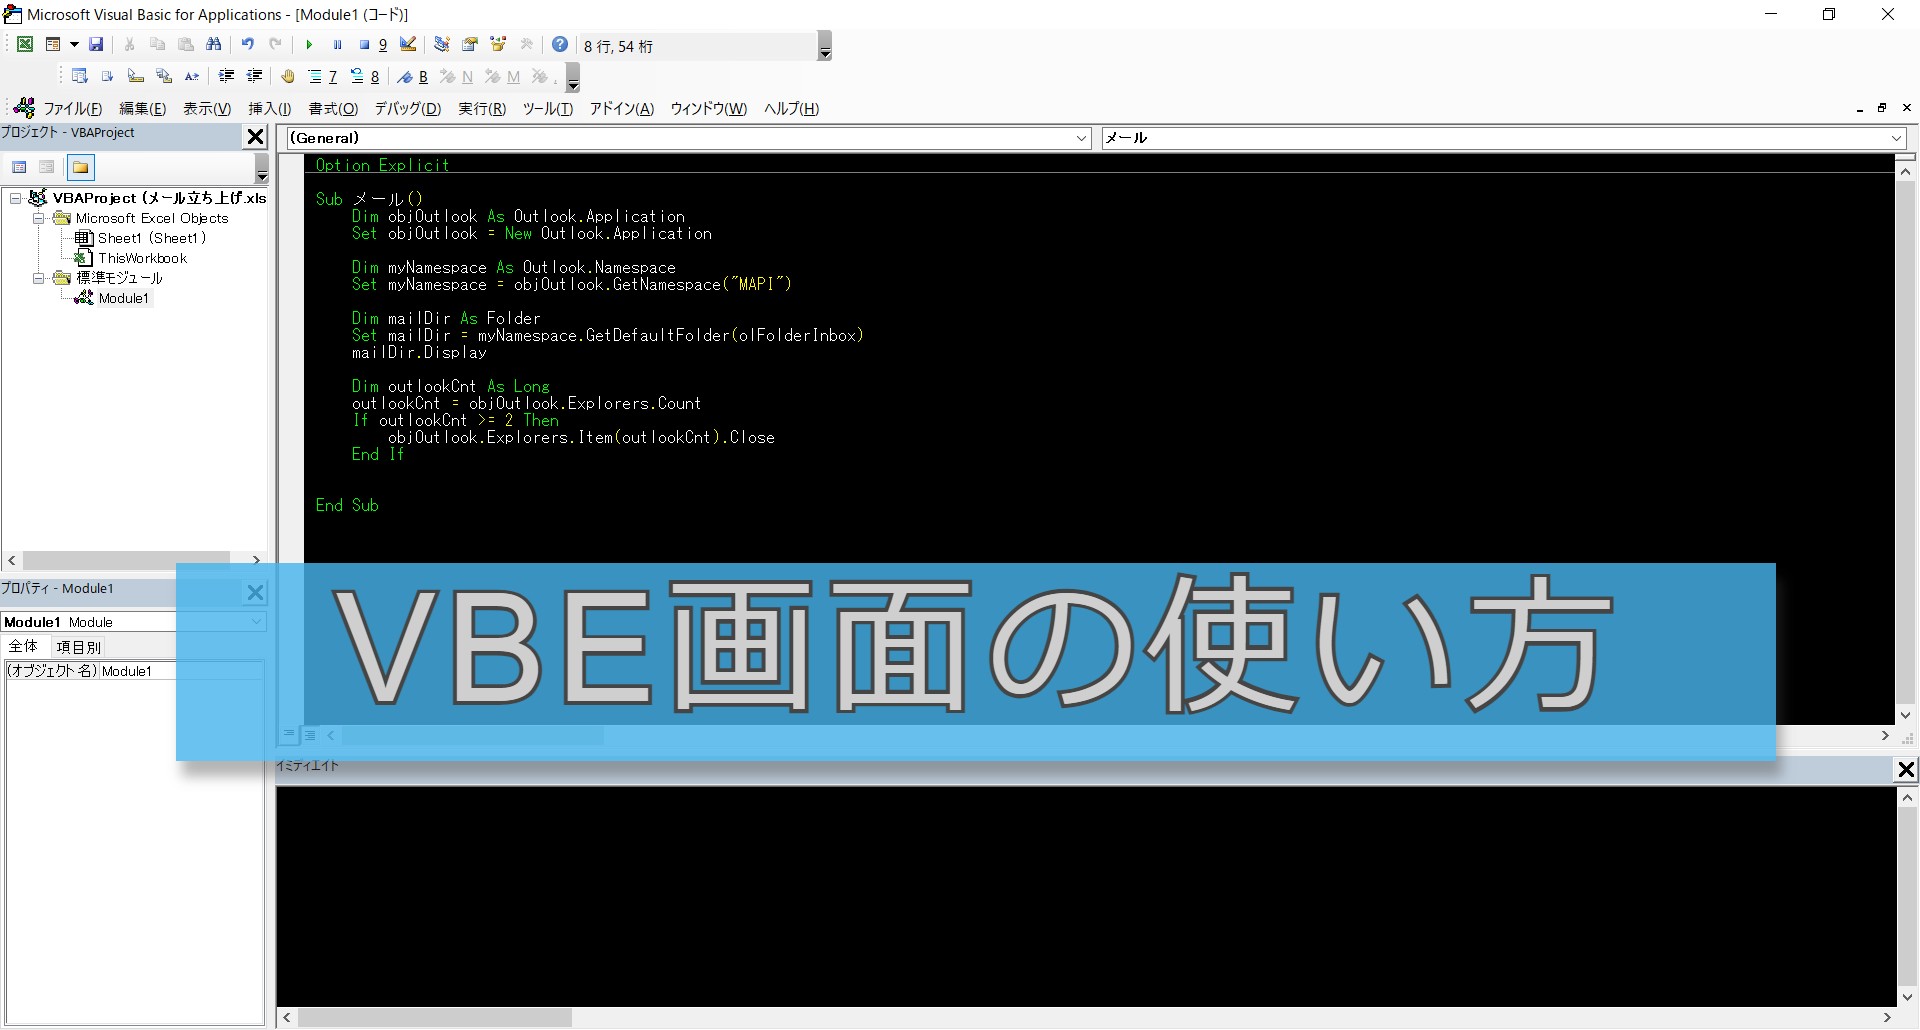Collapse the Microsoft Excel Objects folder
The image size is (1920, 1030).
click(x=39, y=218)
